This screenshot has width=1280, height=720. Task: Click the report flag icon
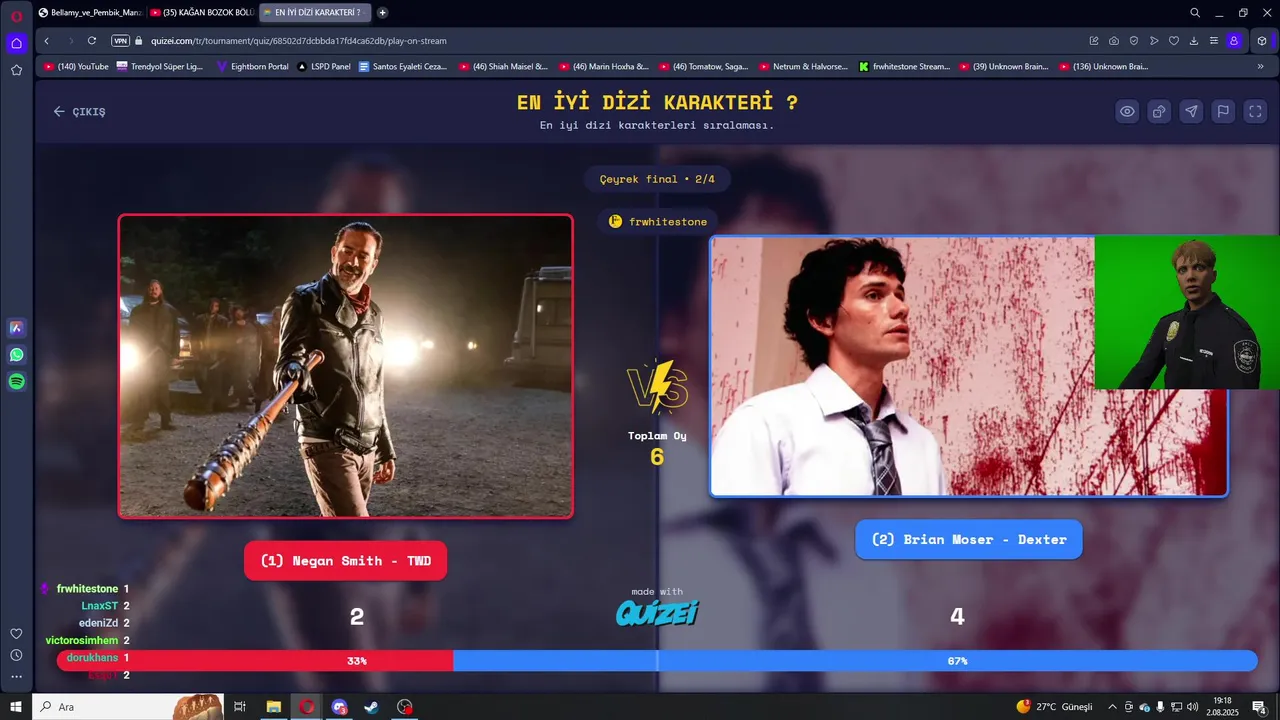(x=1223, y=111)
